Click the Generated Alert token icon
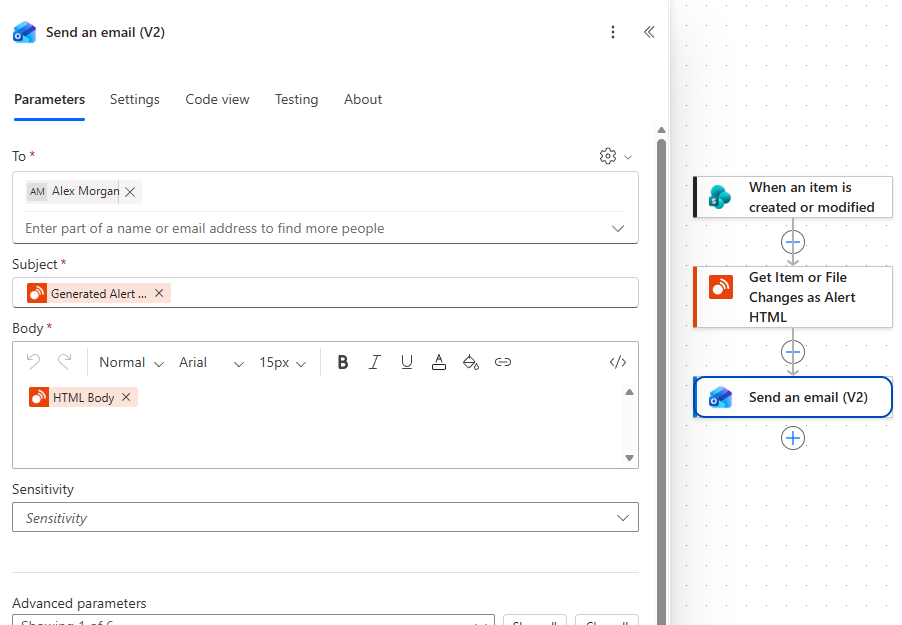Screen dimensions: 902x625 [x=37, y=293]
